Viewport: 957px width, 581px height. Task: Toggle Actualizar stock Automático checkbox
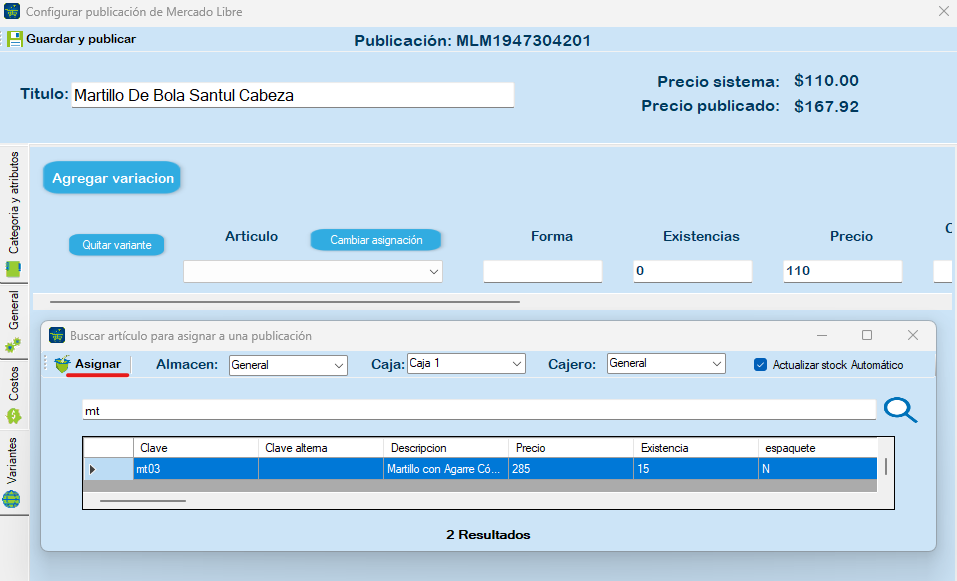tap(760, 365)
